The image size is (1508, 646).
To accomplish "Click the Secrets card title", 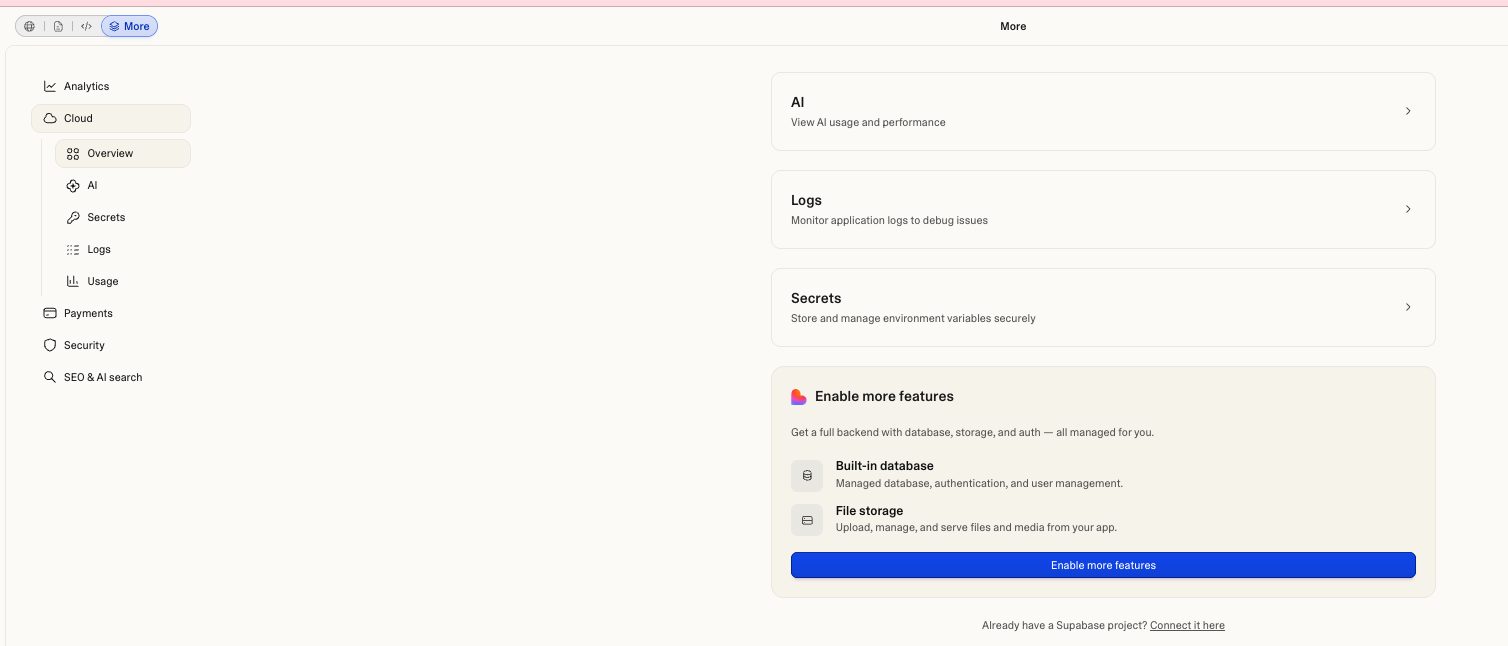I will tap(816, 299).
